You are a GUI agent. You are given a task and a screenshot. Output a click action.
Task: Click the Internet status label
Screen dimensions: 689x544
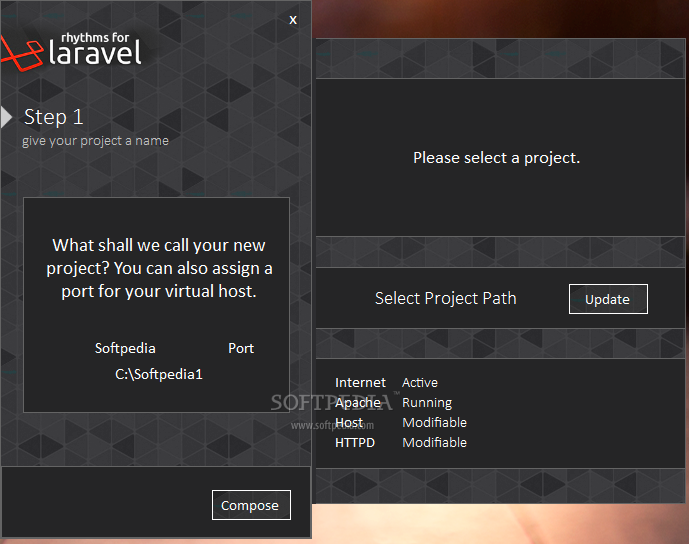360,382
